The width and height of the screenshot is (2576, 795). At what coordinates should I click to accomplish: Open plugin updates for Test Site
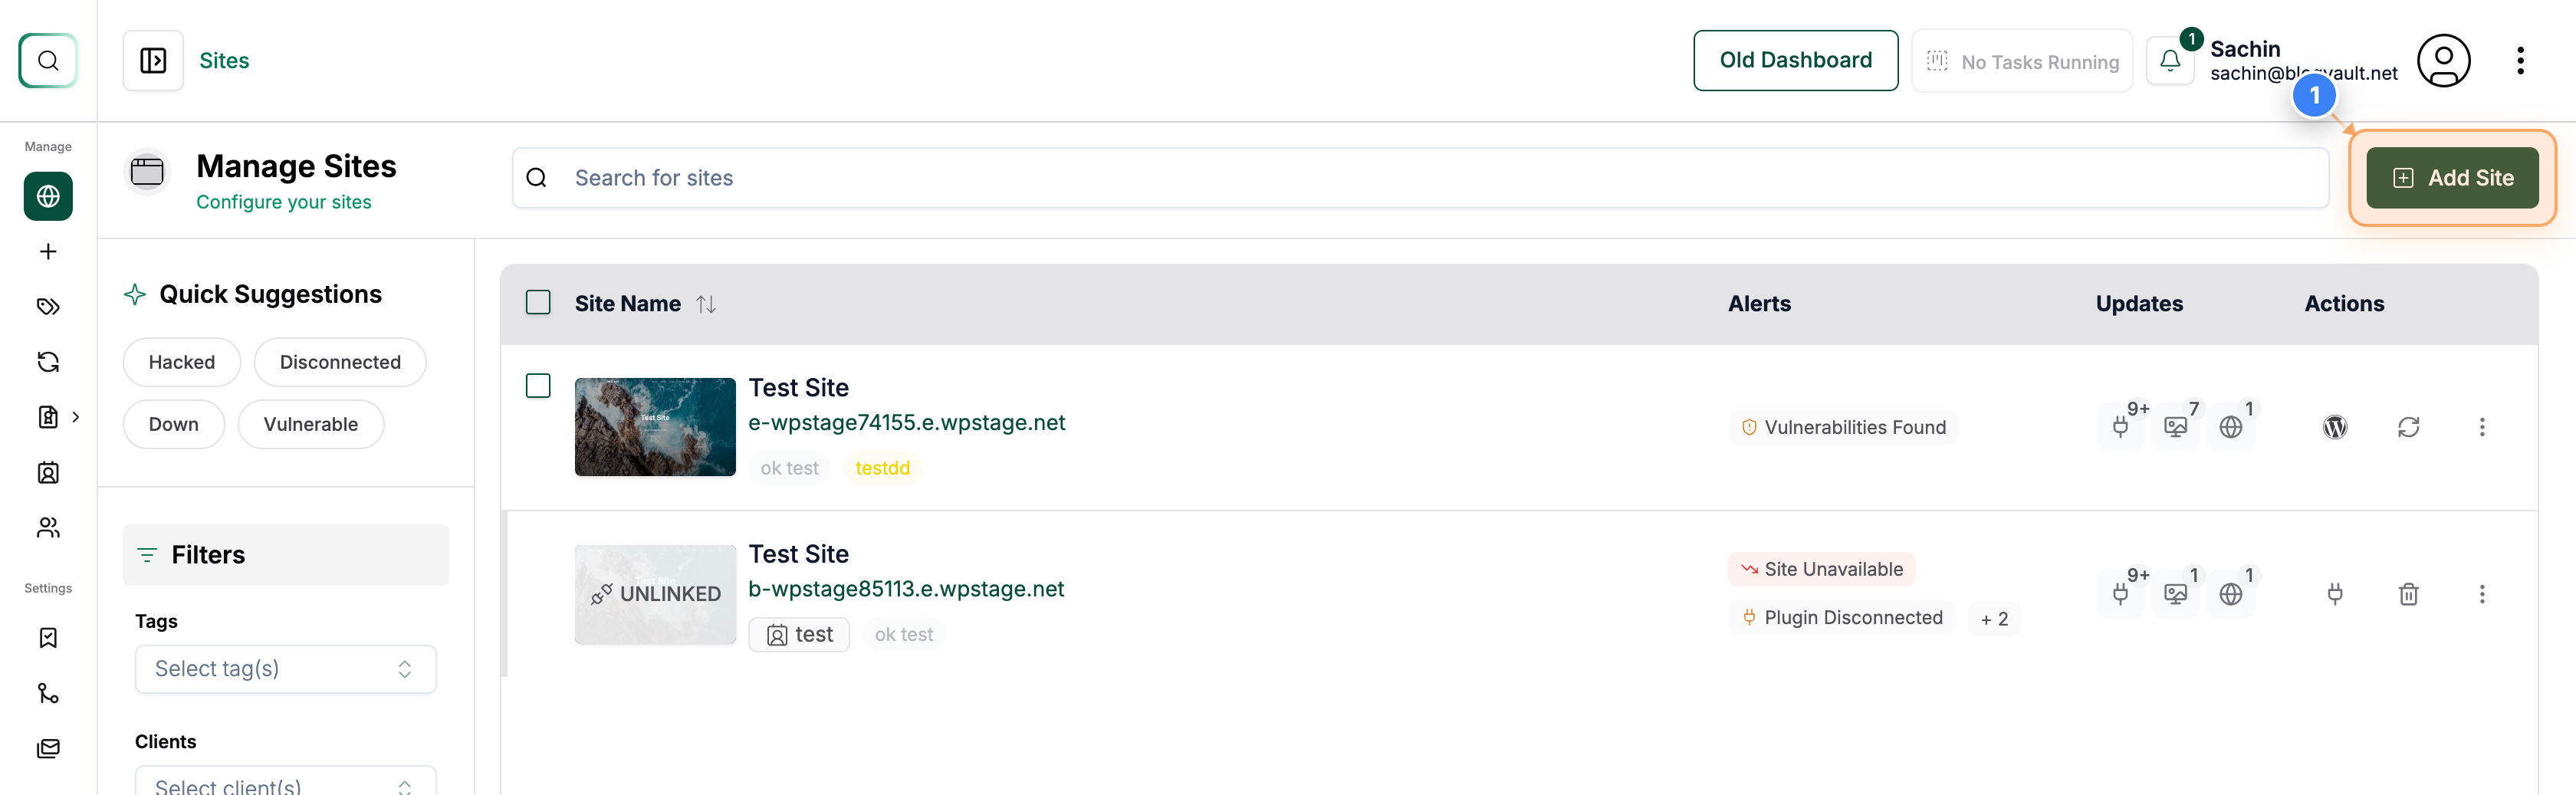pos(2122,426)
